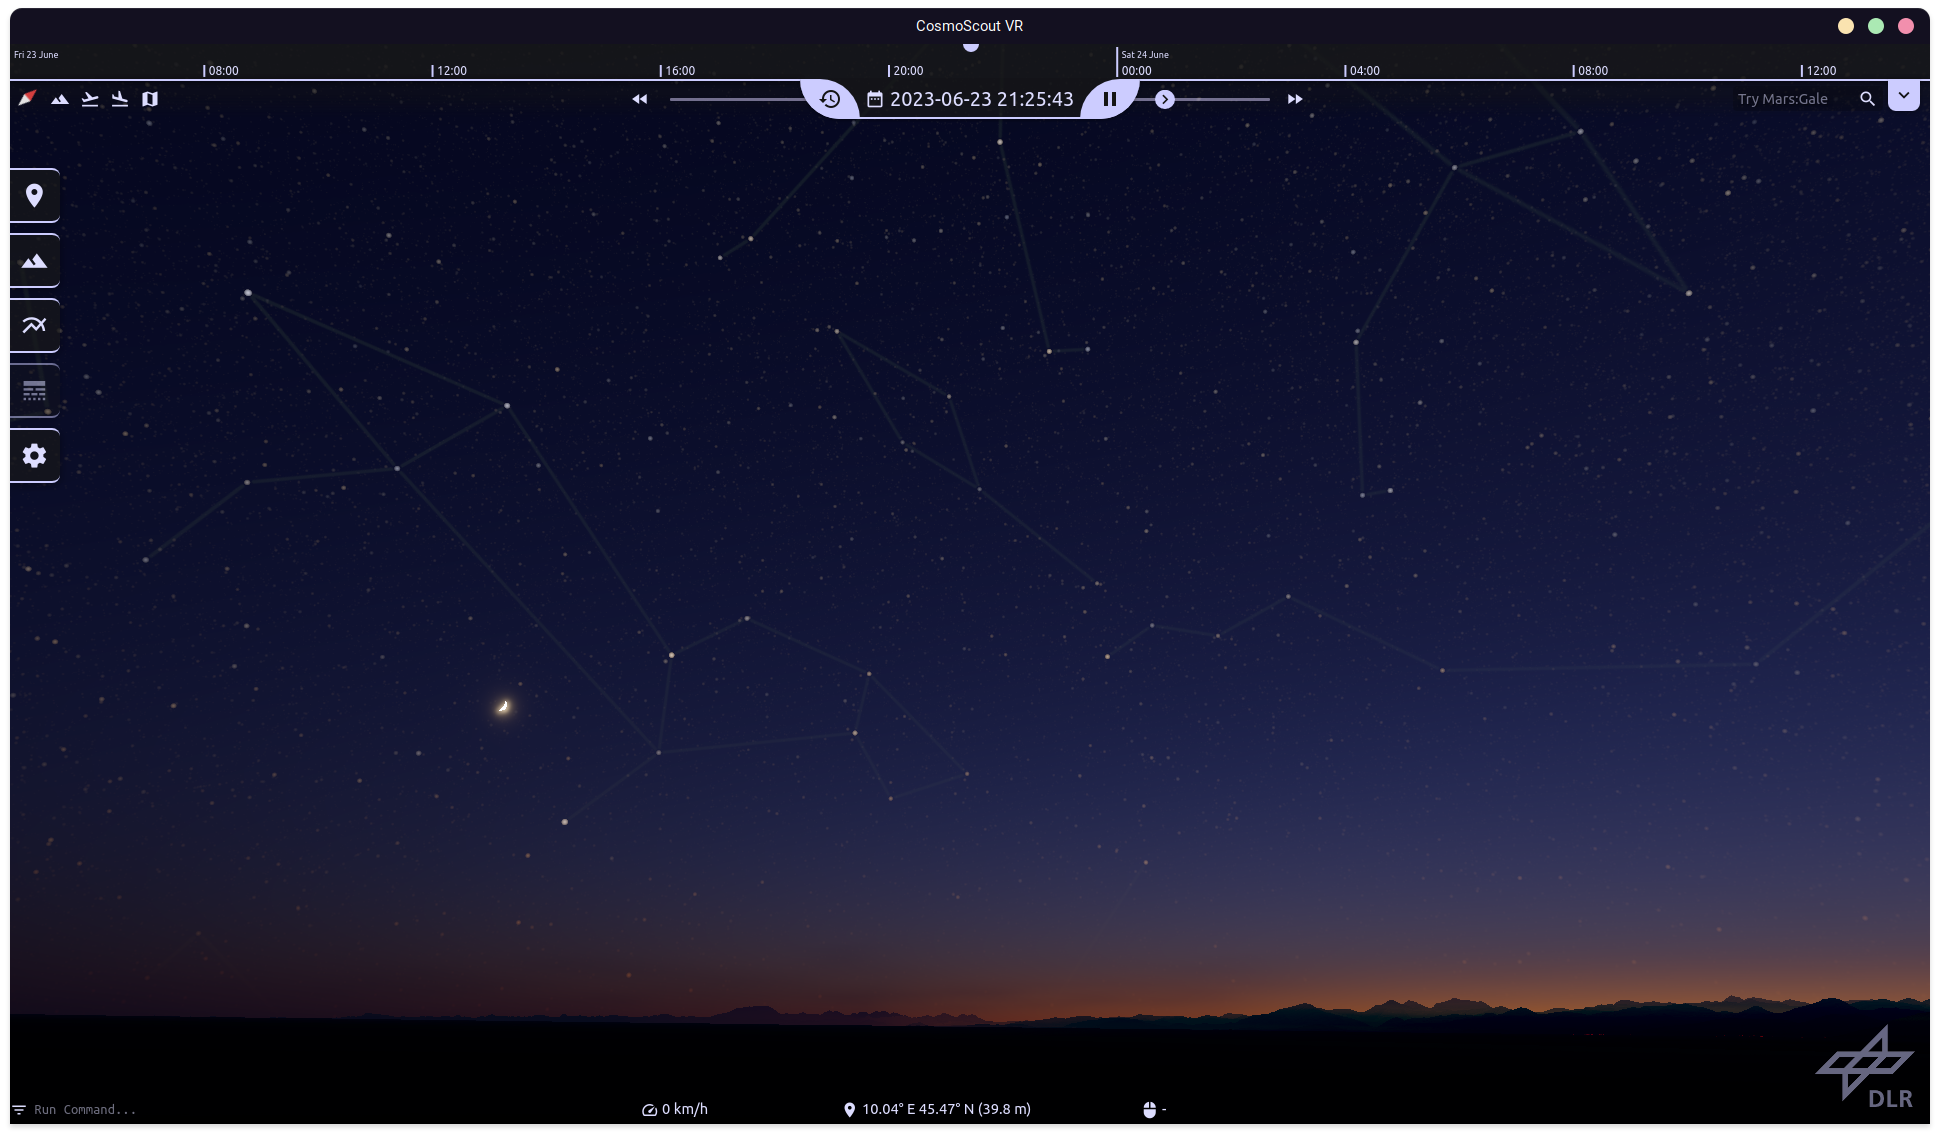
Task: Reset time with the clock history icon
Action: (x=830, y=99)
